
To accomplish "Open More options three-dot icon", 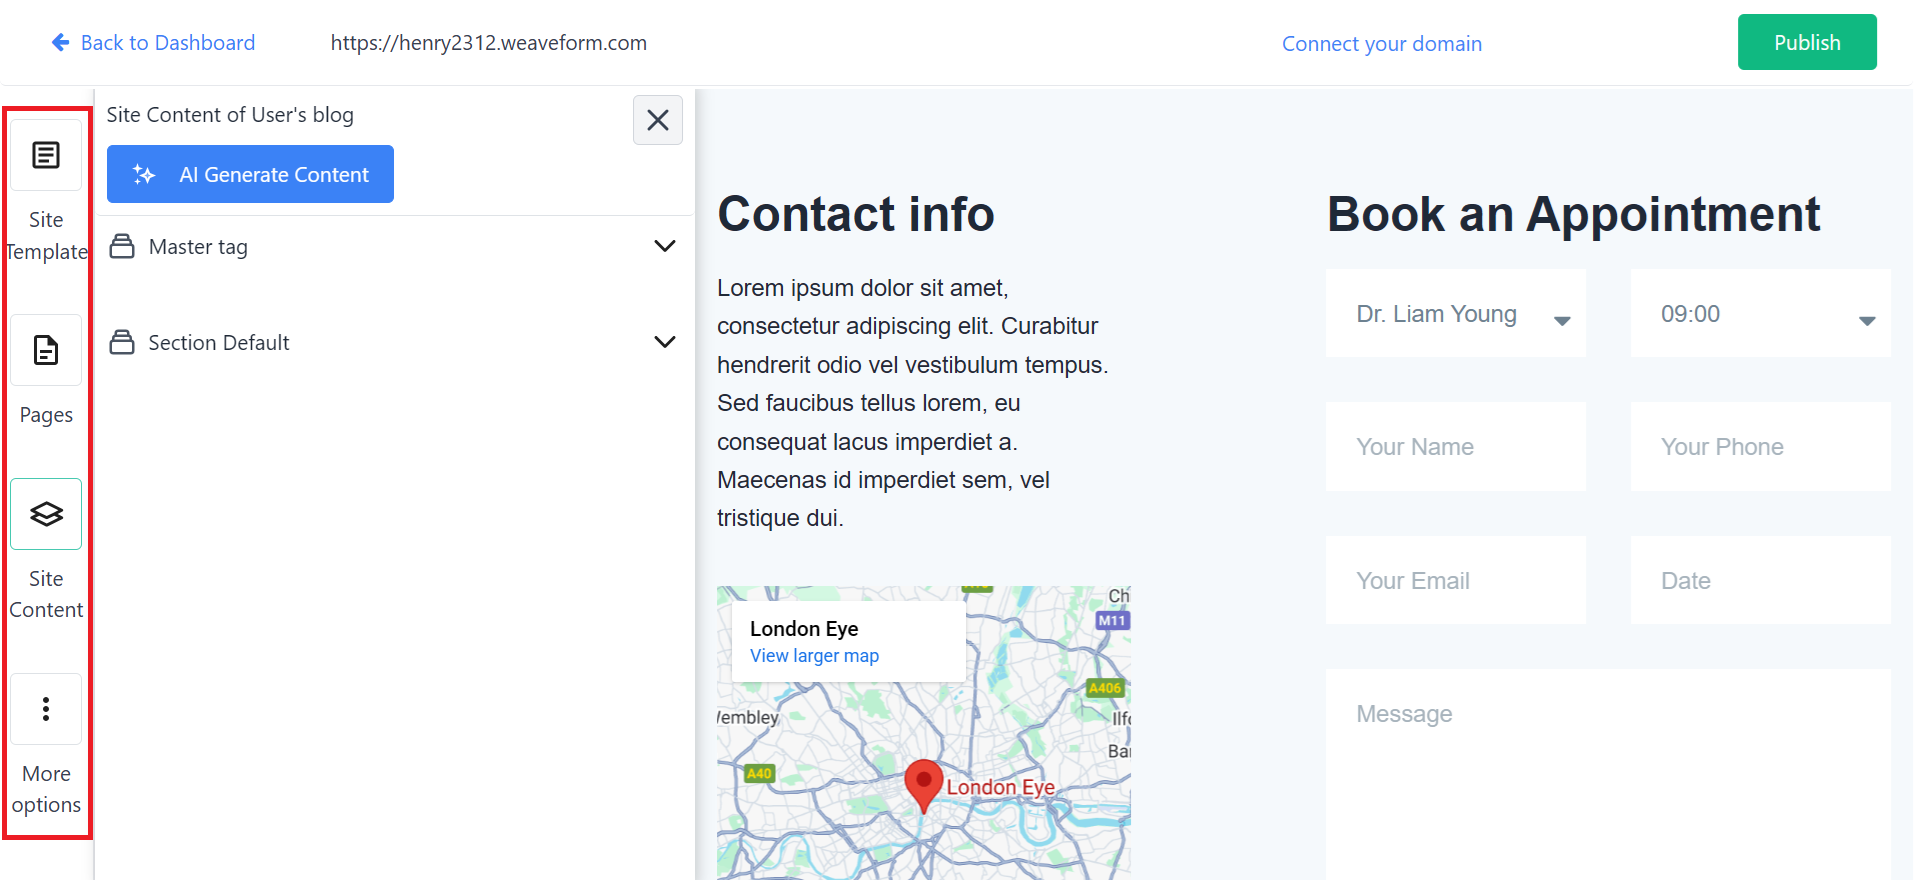I will [46, 709].
